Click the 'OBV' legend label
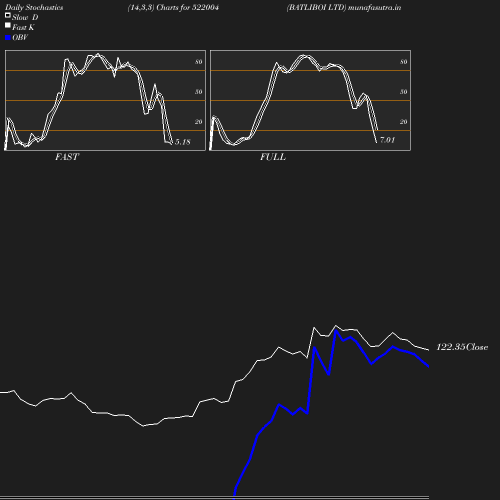The width and height of the screenshot is (500, 500). click(20, 37)
